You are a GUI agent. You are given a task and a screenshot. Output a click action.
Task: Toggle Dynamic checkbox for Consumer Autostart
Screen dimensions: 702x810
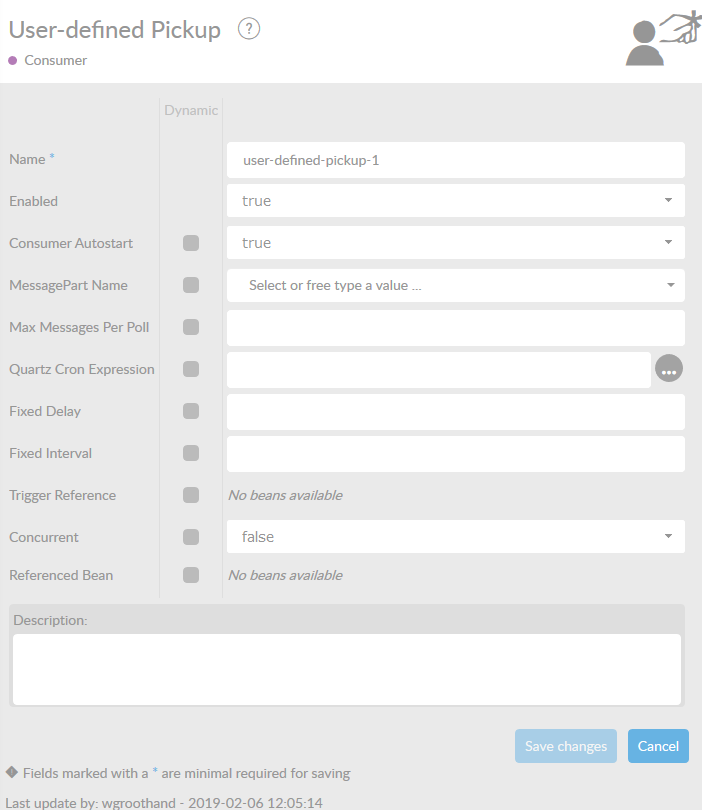(191, 243)
